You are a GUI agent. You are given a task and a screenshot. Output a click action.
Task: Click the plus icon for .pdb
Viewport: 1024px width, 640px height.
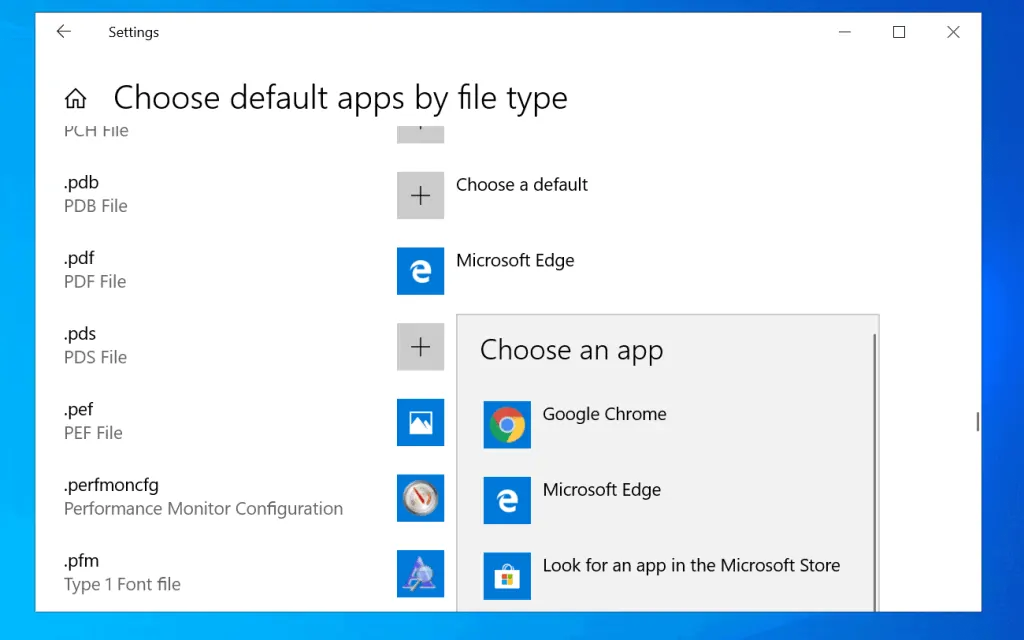pos(420,195)
